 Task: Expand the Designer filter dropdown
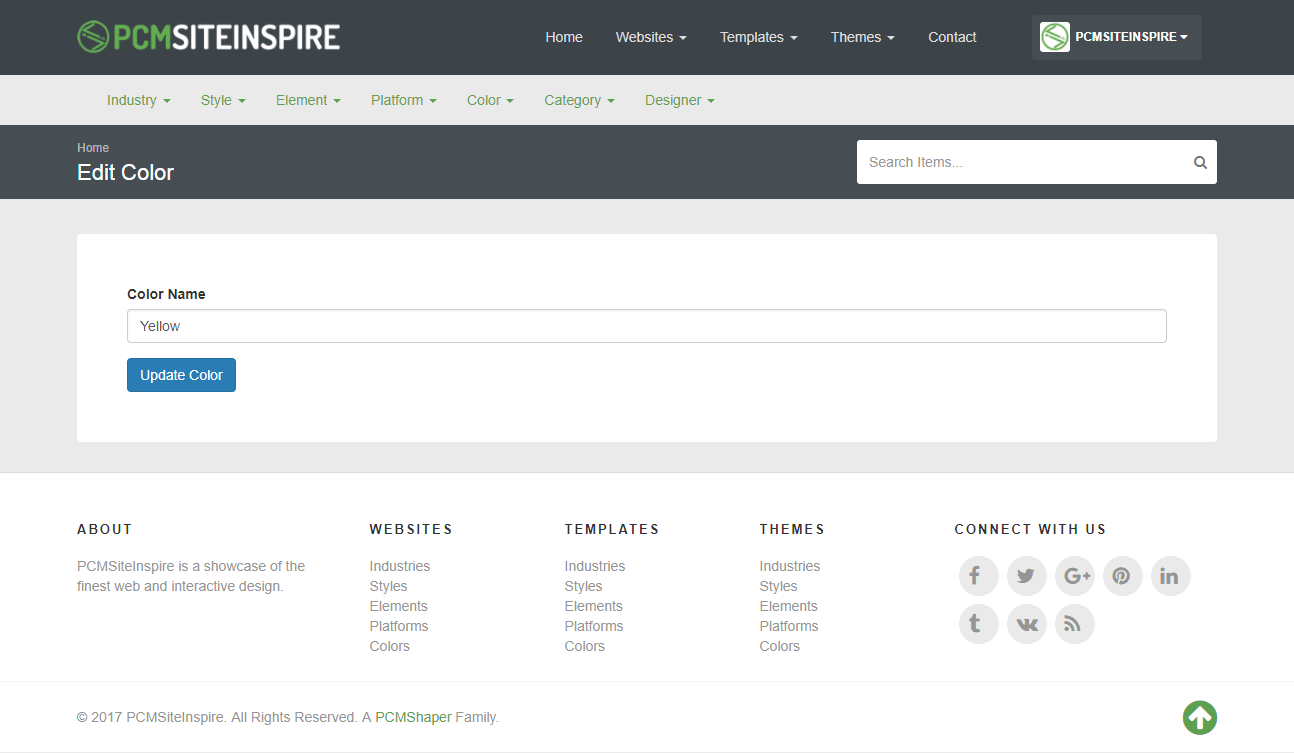680,100
